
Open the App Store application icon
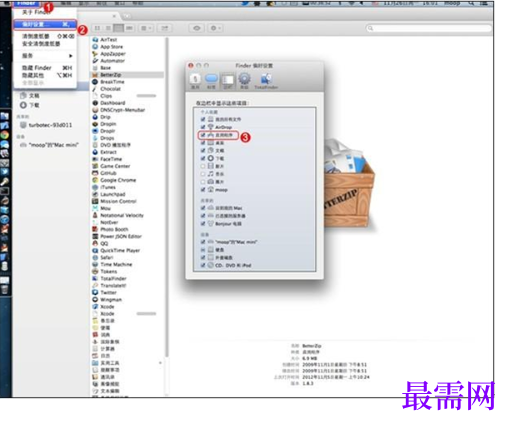[95, 47]
